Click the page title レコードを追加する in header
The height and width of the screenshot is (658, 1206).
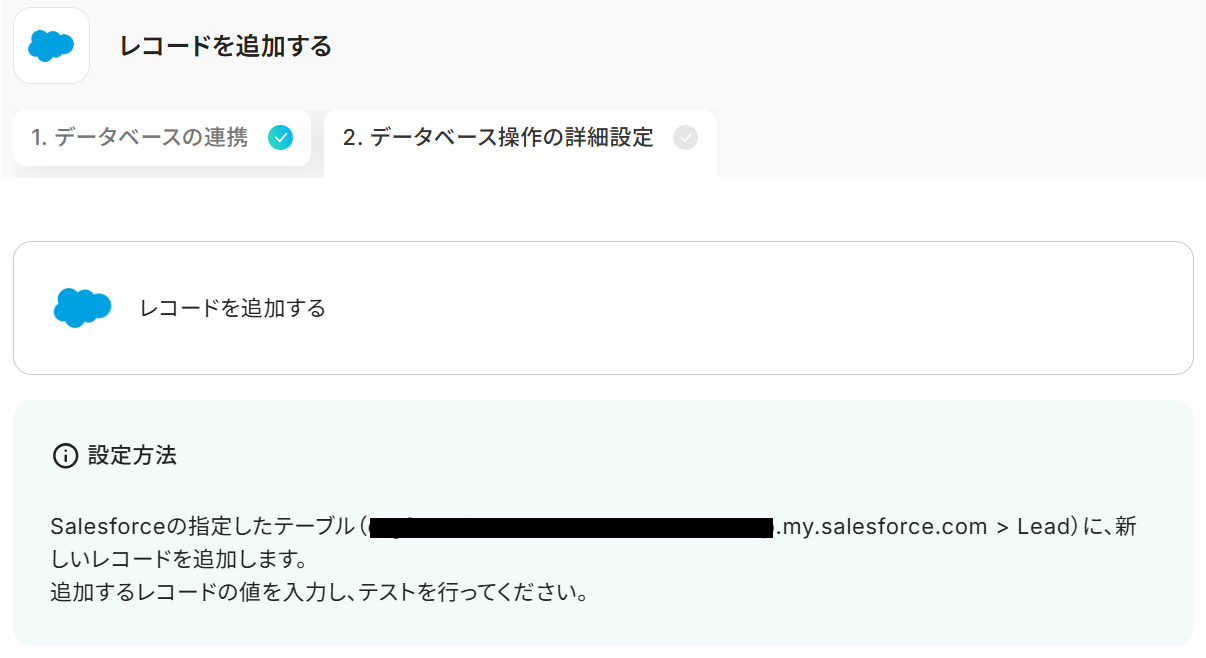tap(225, 46)
